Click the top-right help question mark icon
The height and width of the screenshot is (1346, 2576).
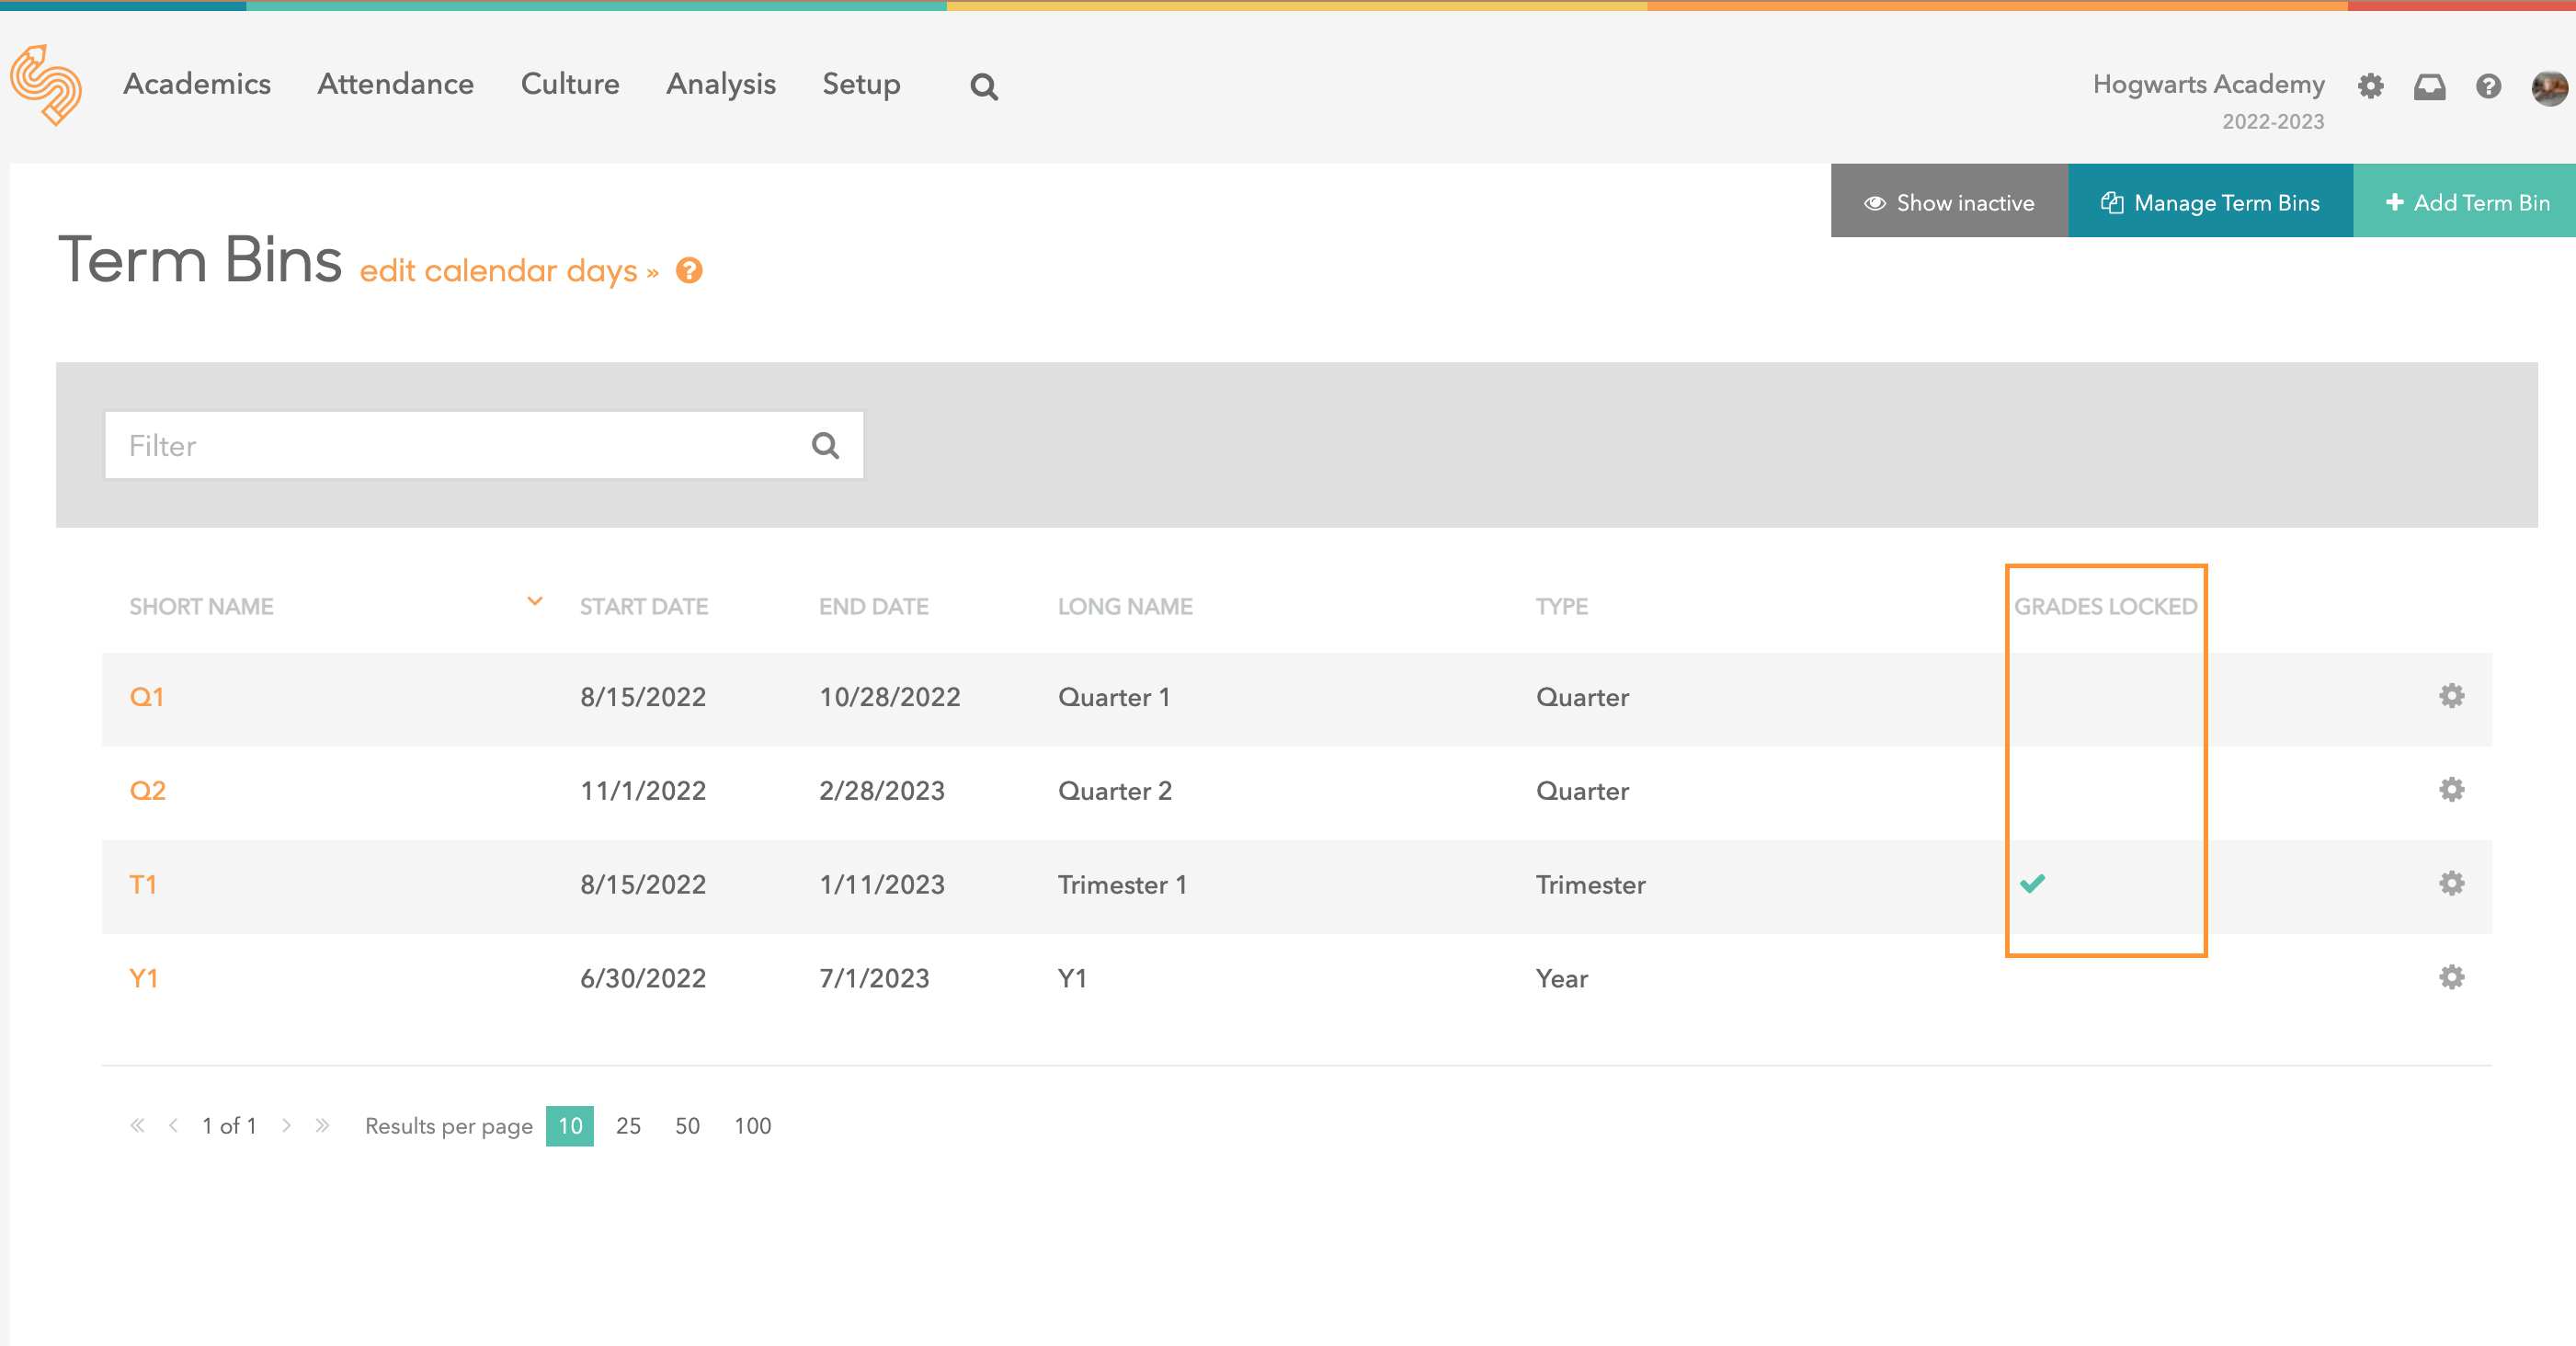[x=2488, y=87]
